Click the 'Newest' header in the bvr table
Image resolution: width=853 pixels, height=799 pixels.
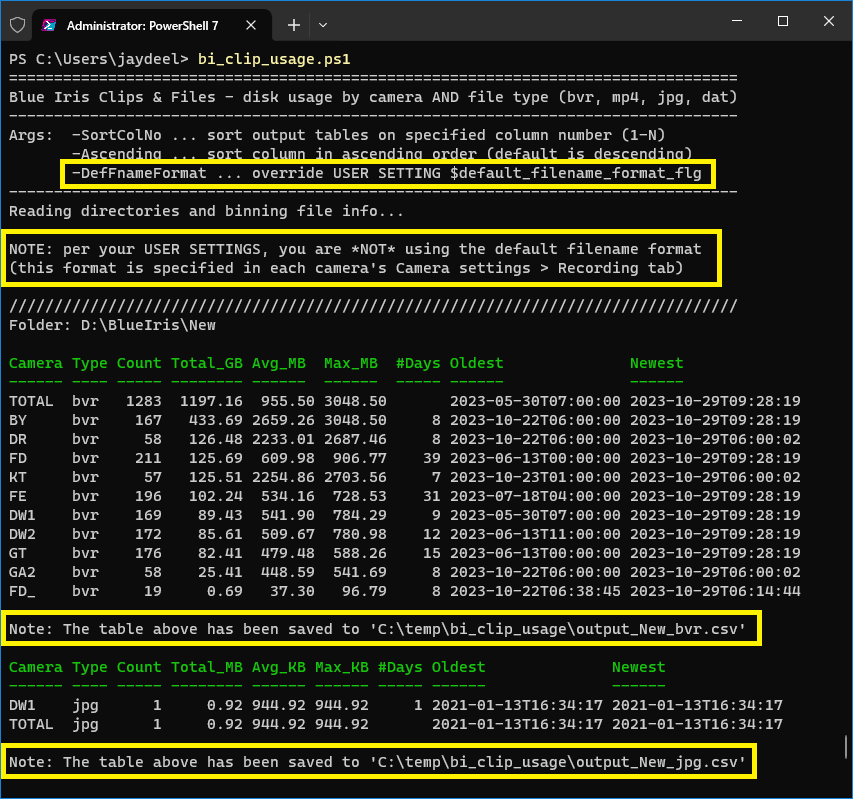[x=656, y=363]
